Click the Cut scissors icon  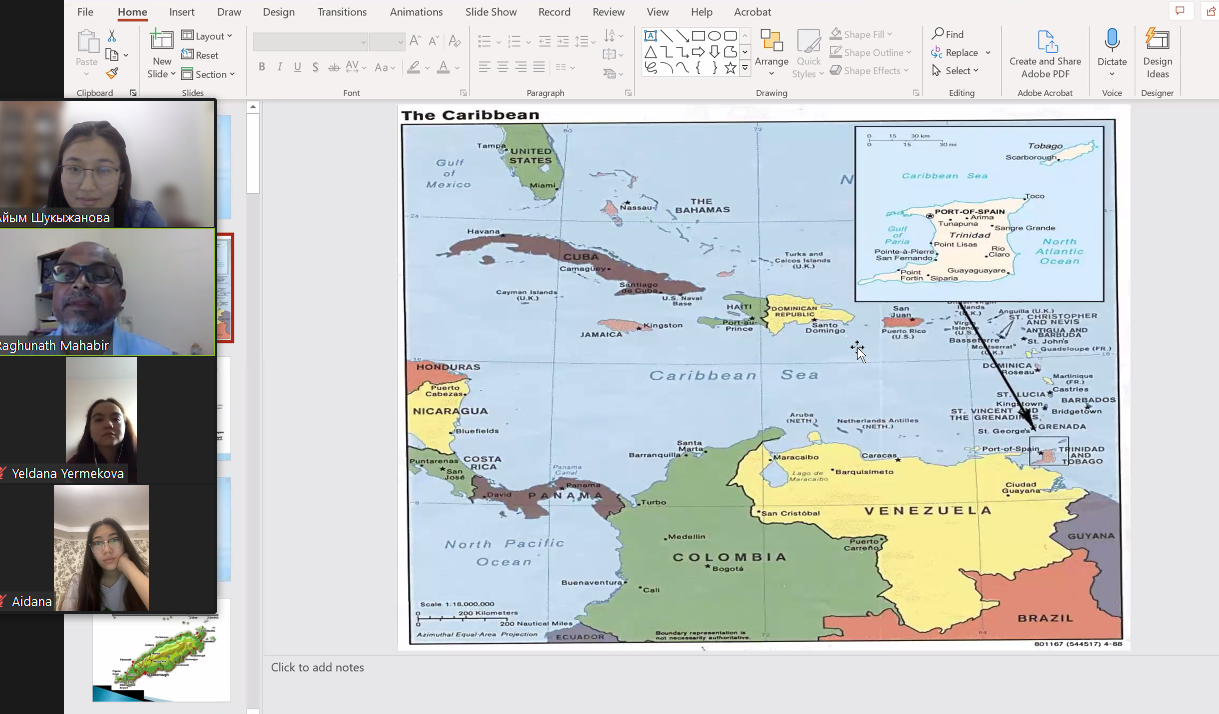[112, 37]
